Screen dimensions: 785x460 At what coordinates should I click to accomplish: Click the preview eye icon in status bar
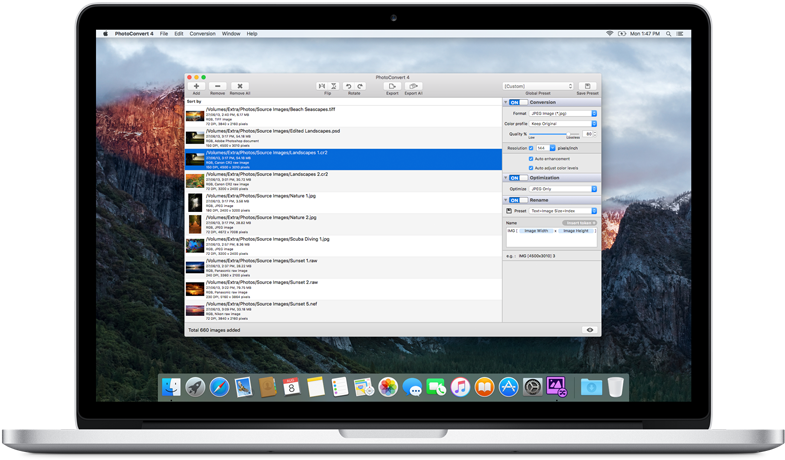(x=590, y=330)
